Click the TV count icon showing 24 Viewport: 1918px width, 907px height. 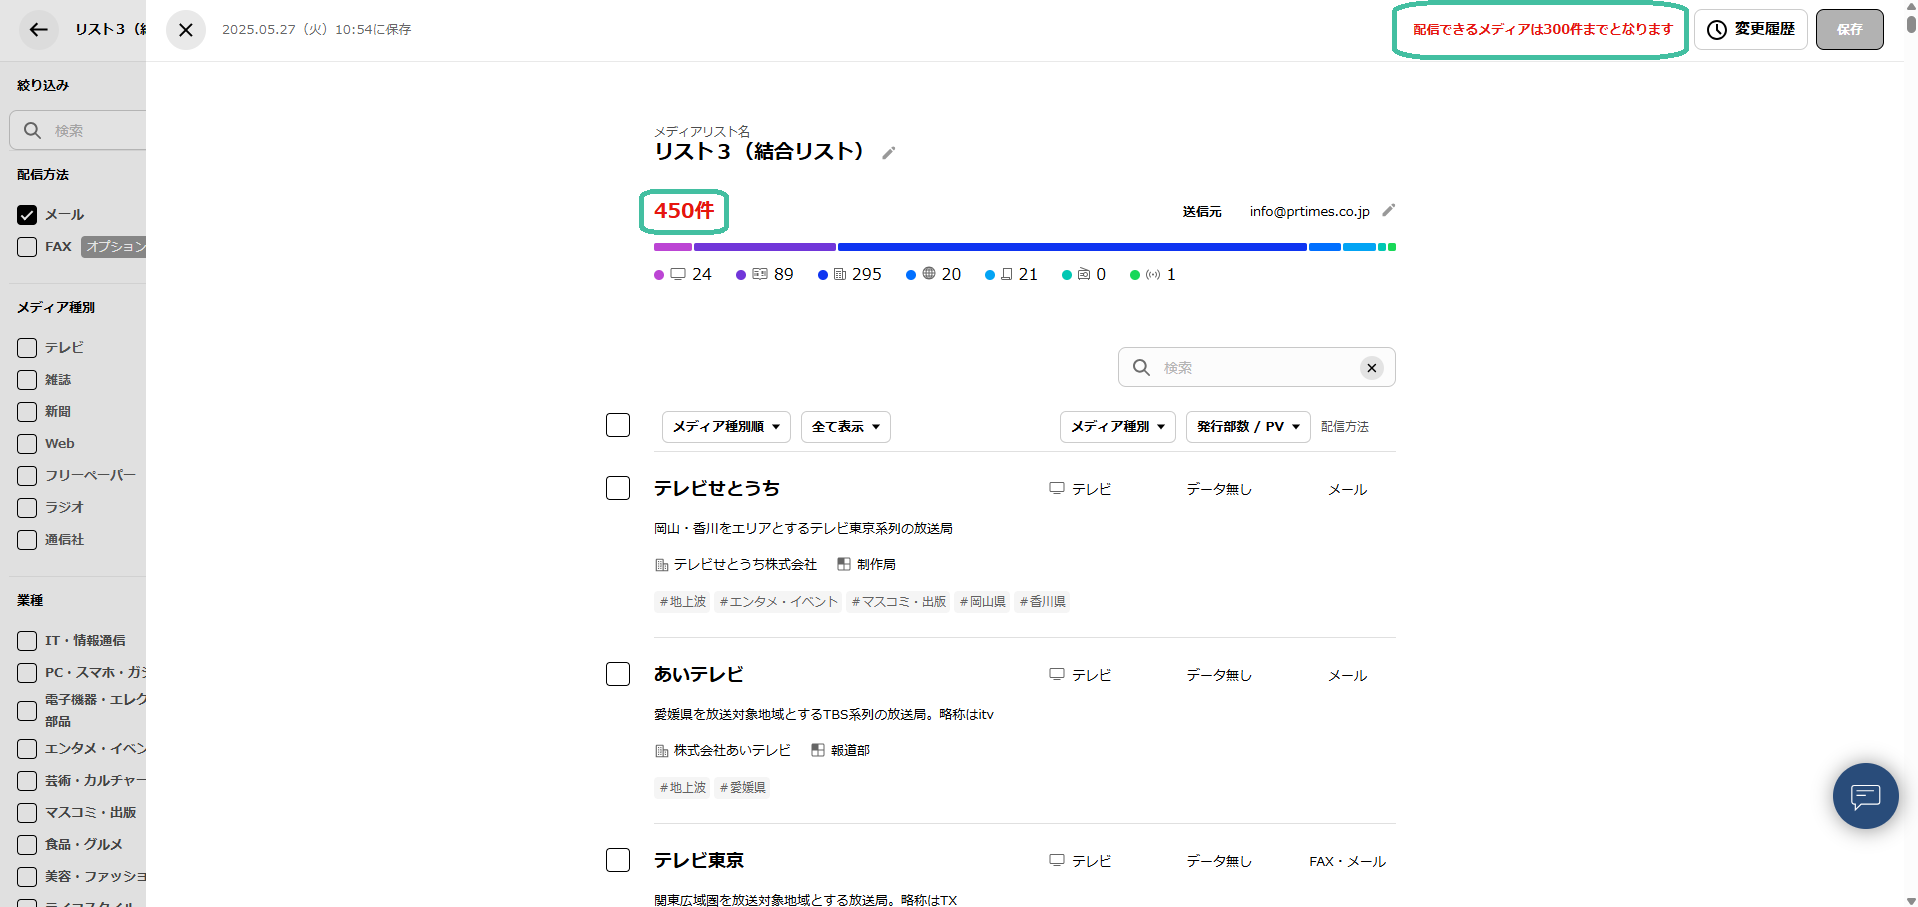tap(678, 274)
